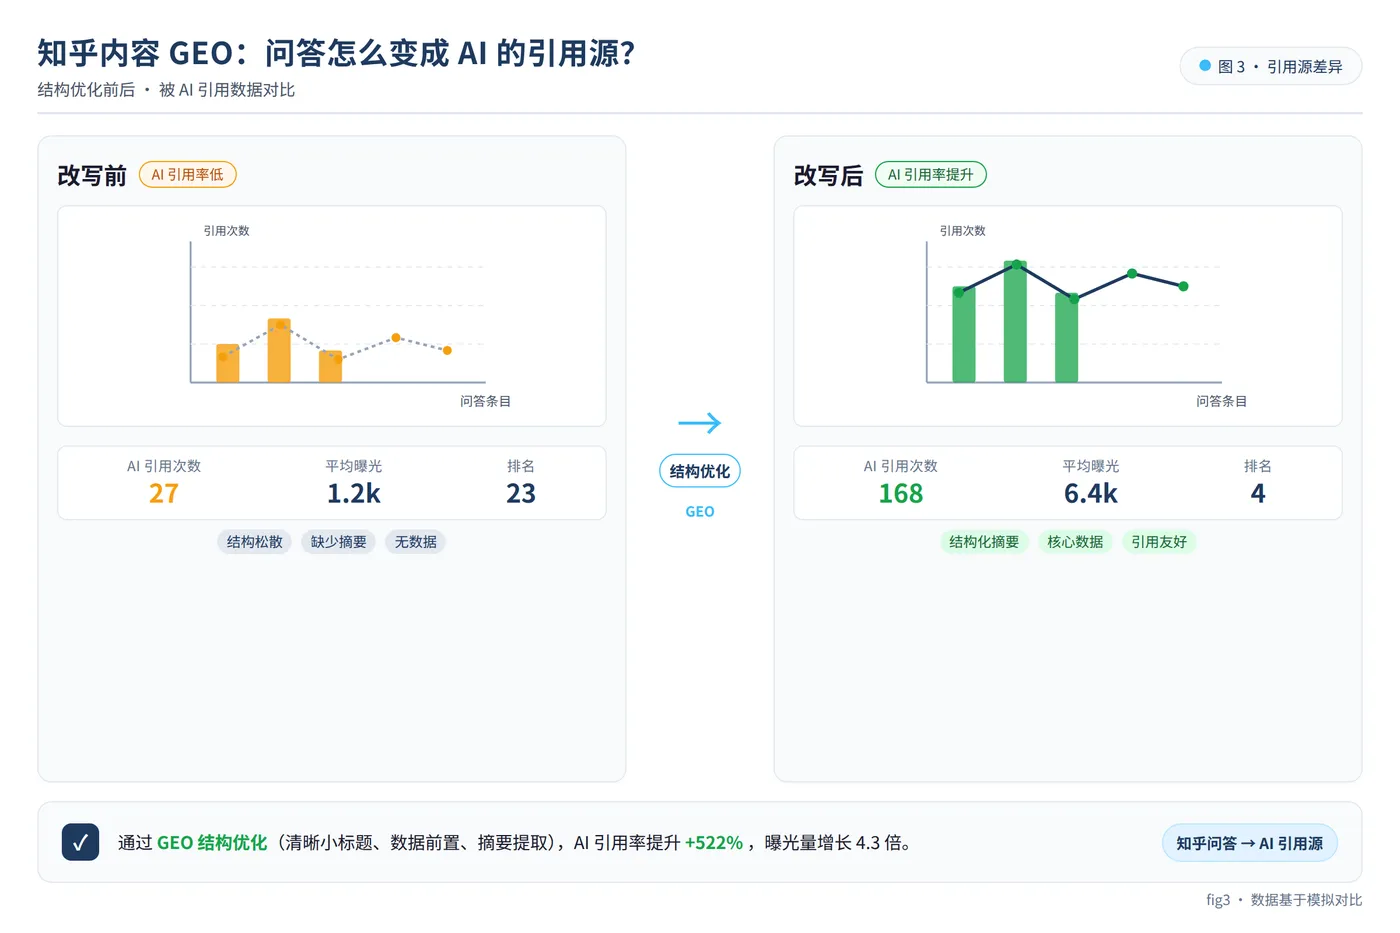The image size is (1400, 933).
Task: Click the ranking value 4
Action: pos(1258,494)
